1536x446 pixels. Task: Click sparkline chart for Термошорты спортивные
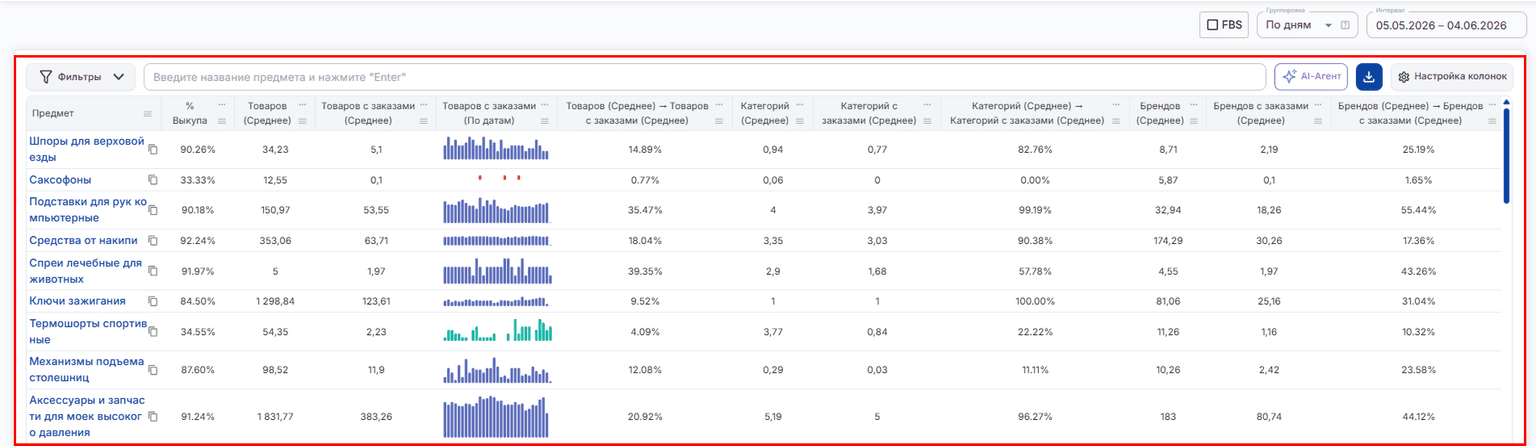tap(497, 331)
